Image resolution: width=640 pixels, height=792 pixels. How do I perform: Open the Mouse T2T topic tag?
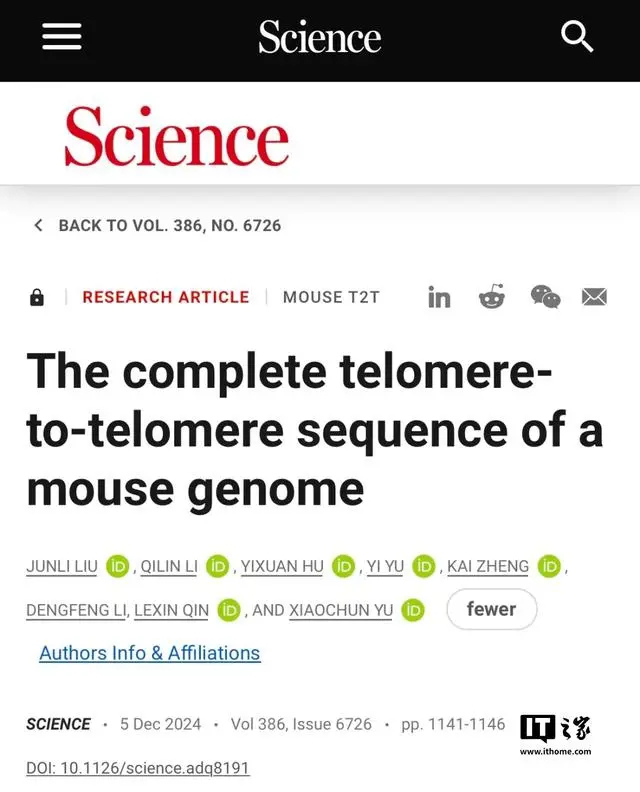click(x=331, y=297)
